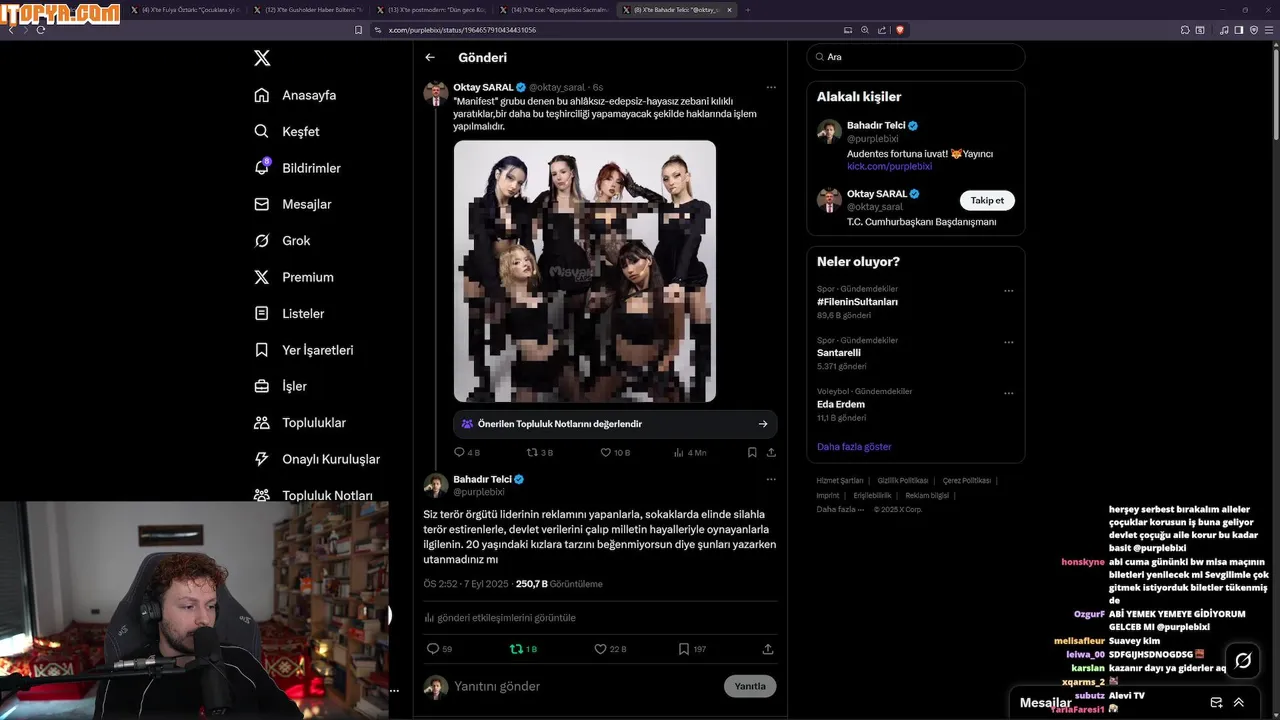Open more menu on Bahadır Telci's post
The image size is (1280, 720).
pos(771,479)
